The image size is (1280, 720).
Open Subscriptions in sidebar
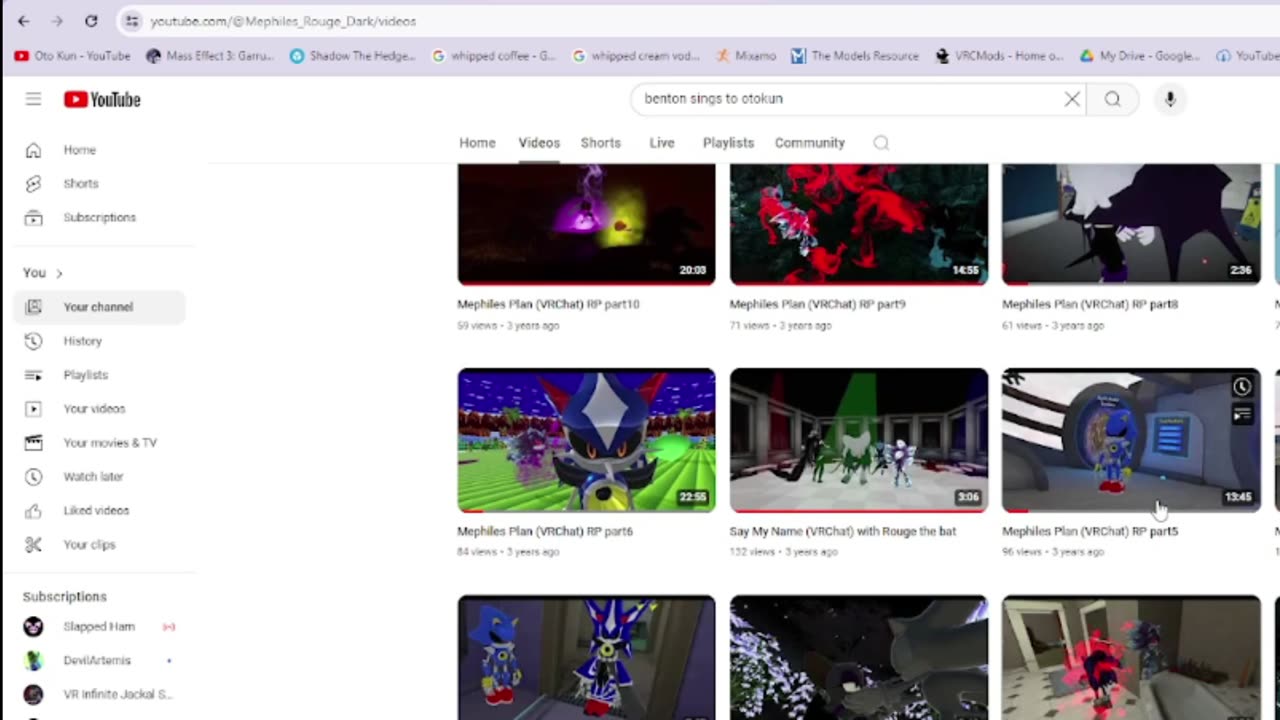click(99, 218)
